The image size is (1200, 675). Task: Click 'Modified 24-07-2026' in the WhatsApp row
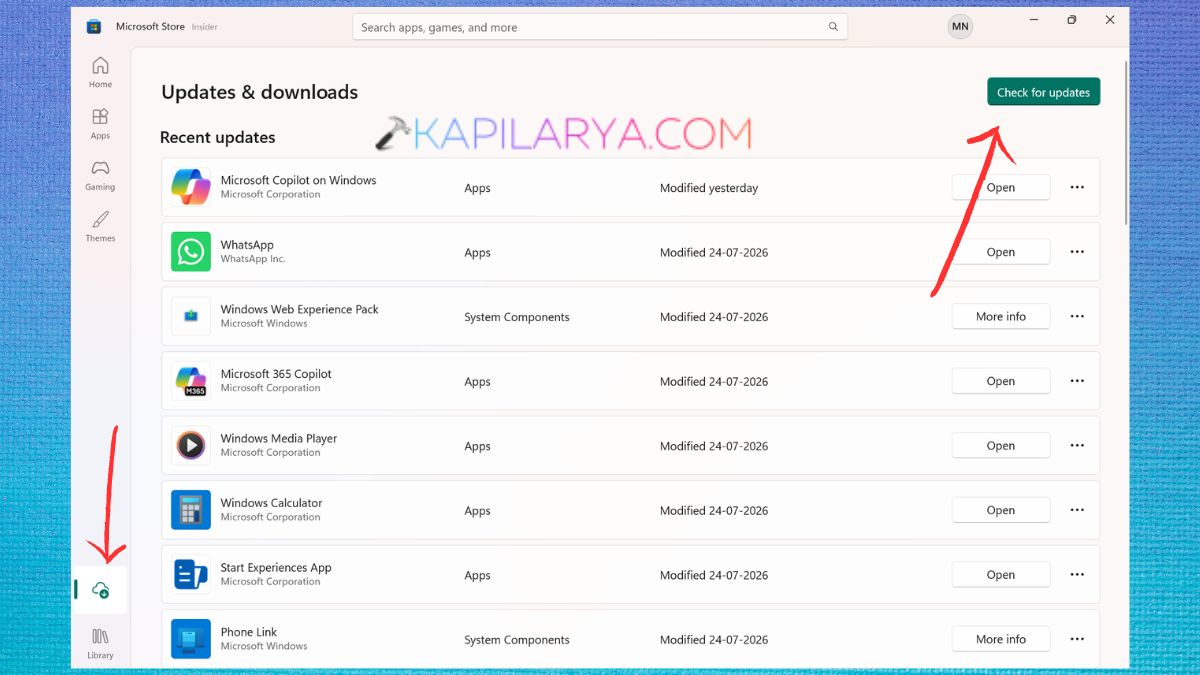[714, 253]
